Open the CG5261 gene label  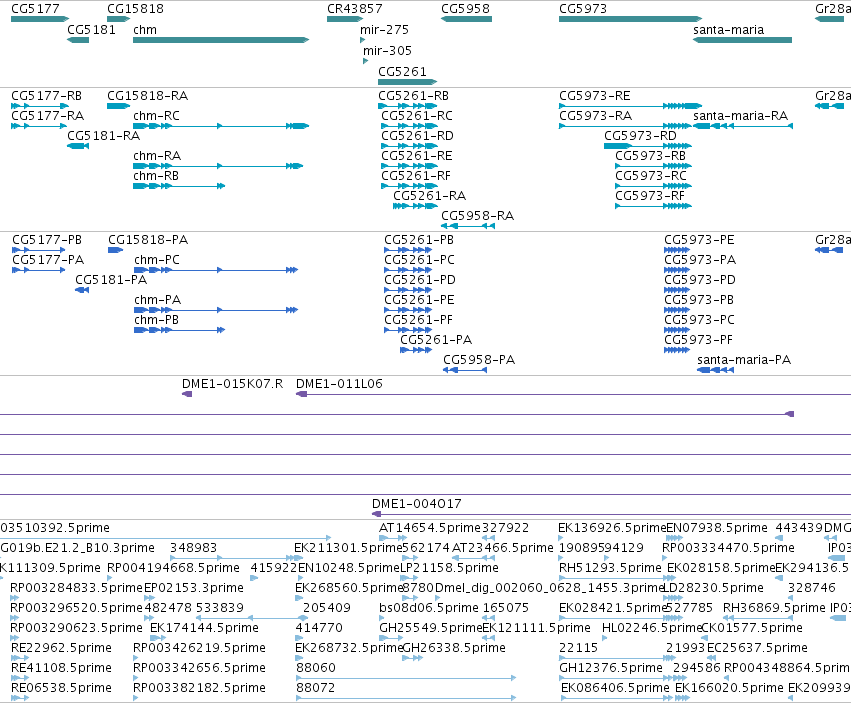point(402,72)
